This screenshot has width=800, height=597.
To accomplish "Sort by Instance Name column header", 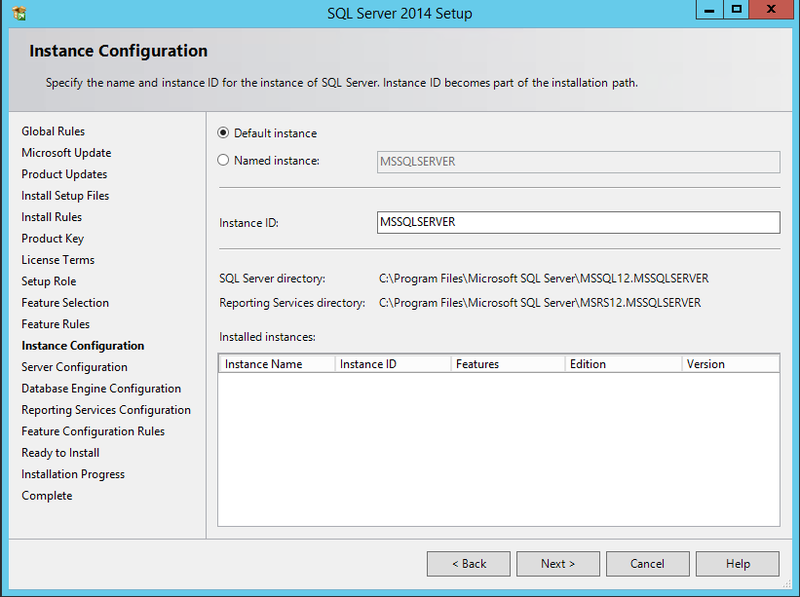I will click(276, 364).
